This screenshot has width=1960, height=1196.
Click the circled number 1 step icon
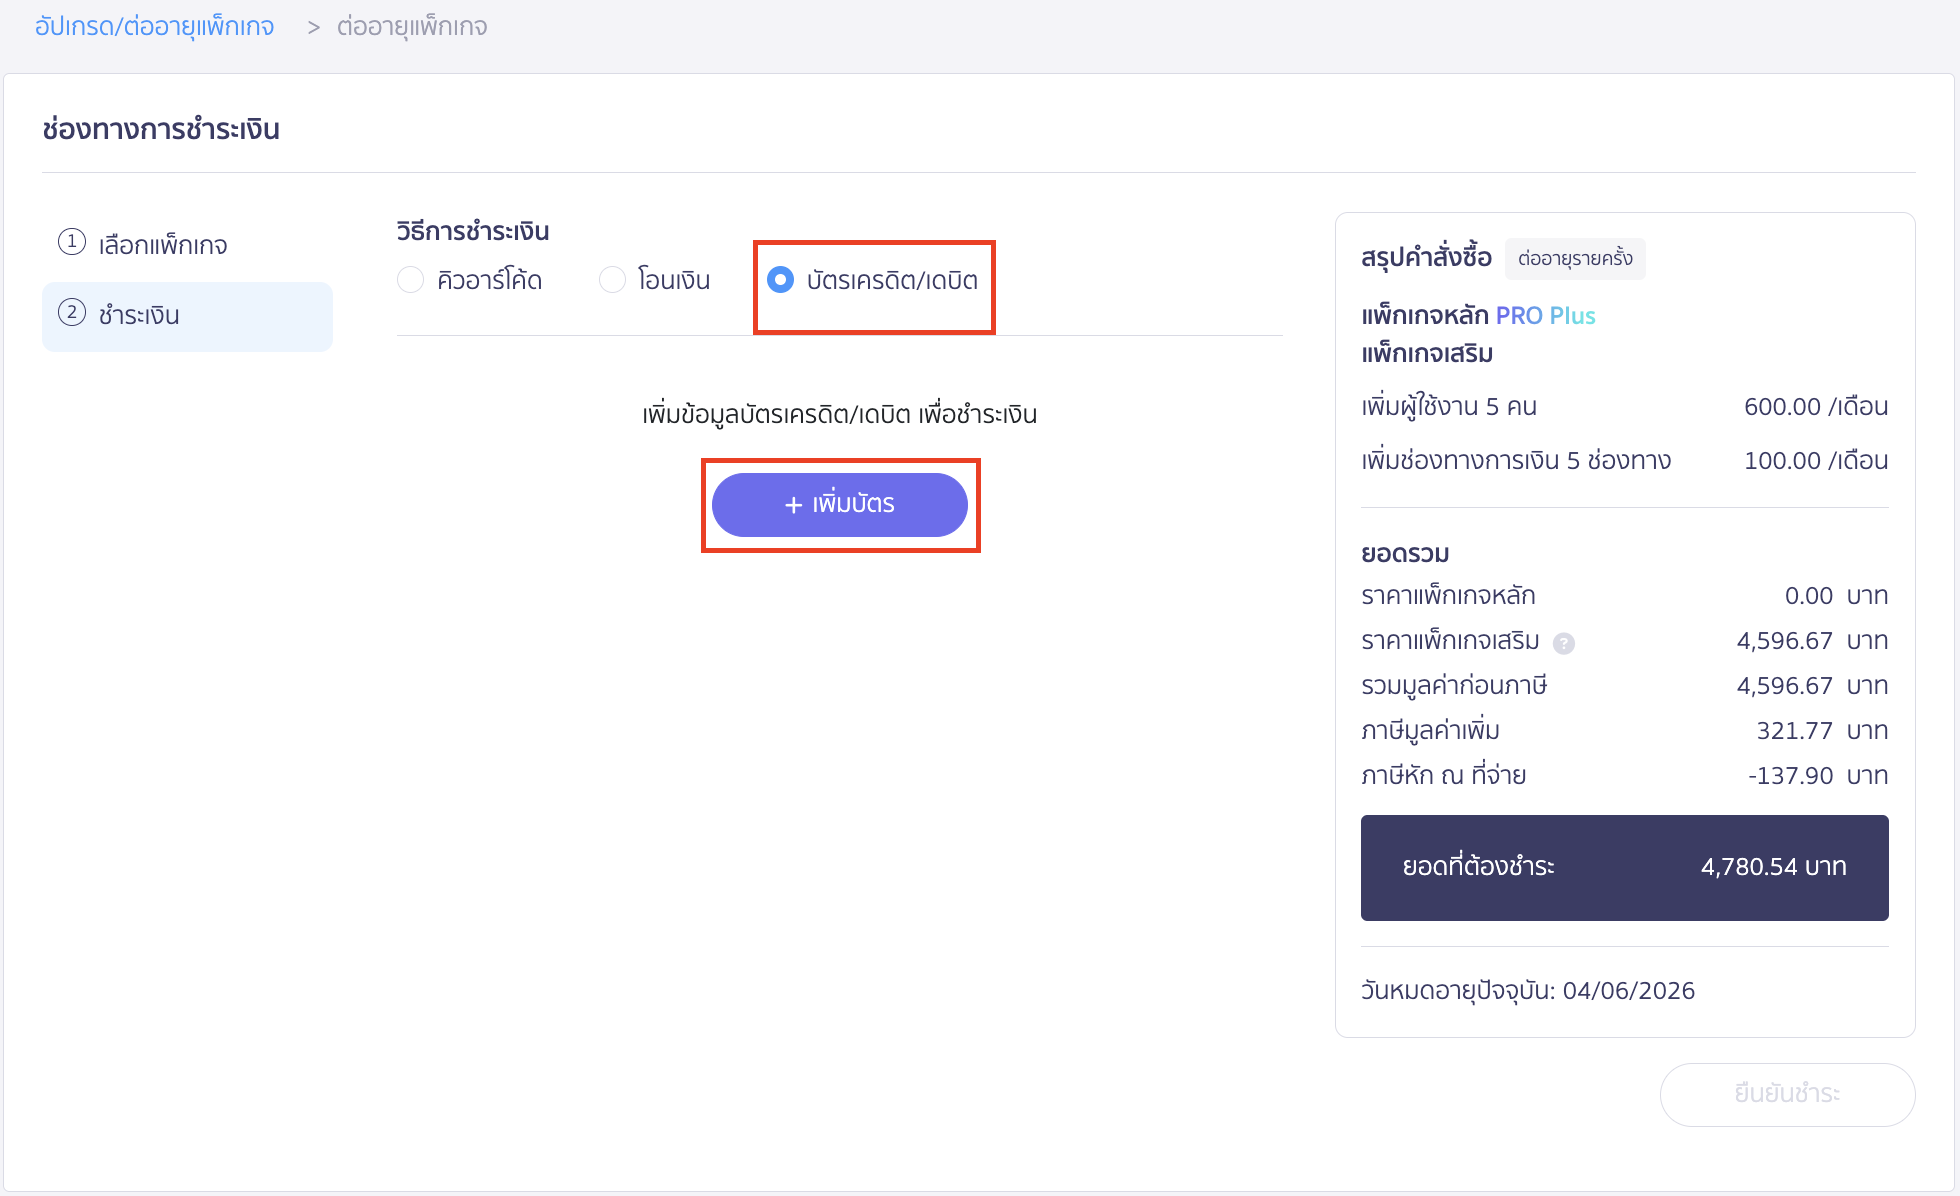[71, 243]
